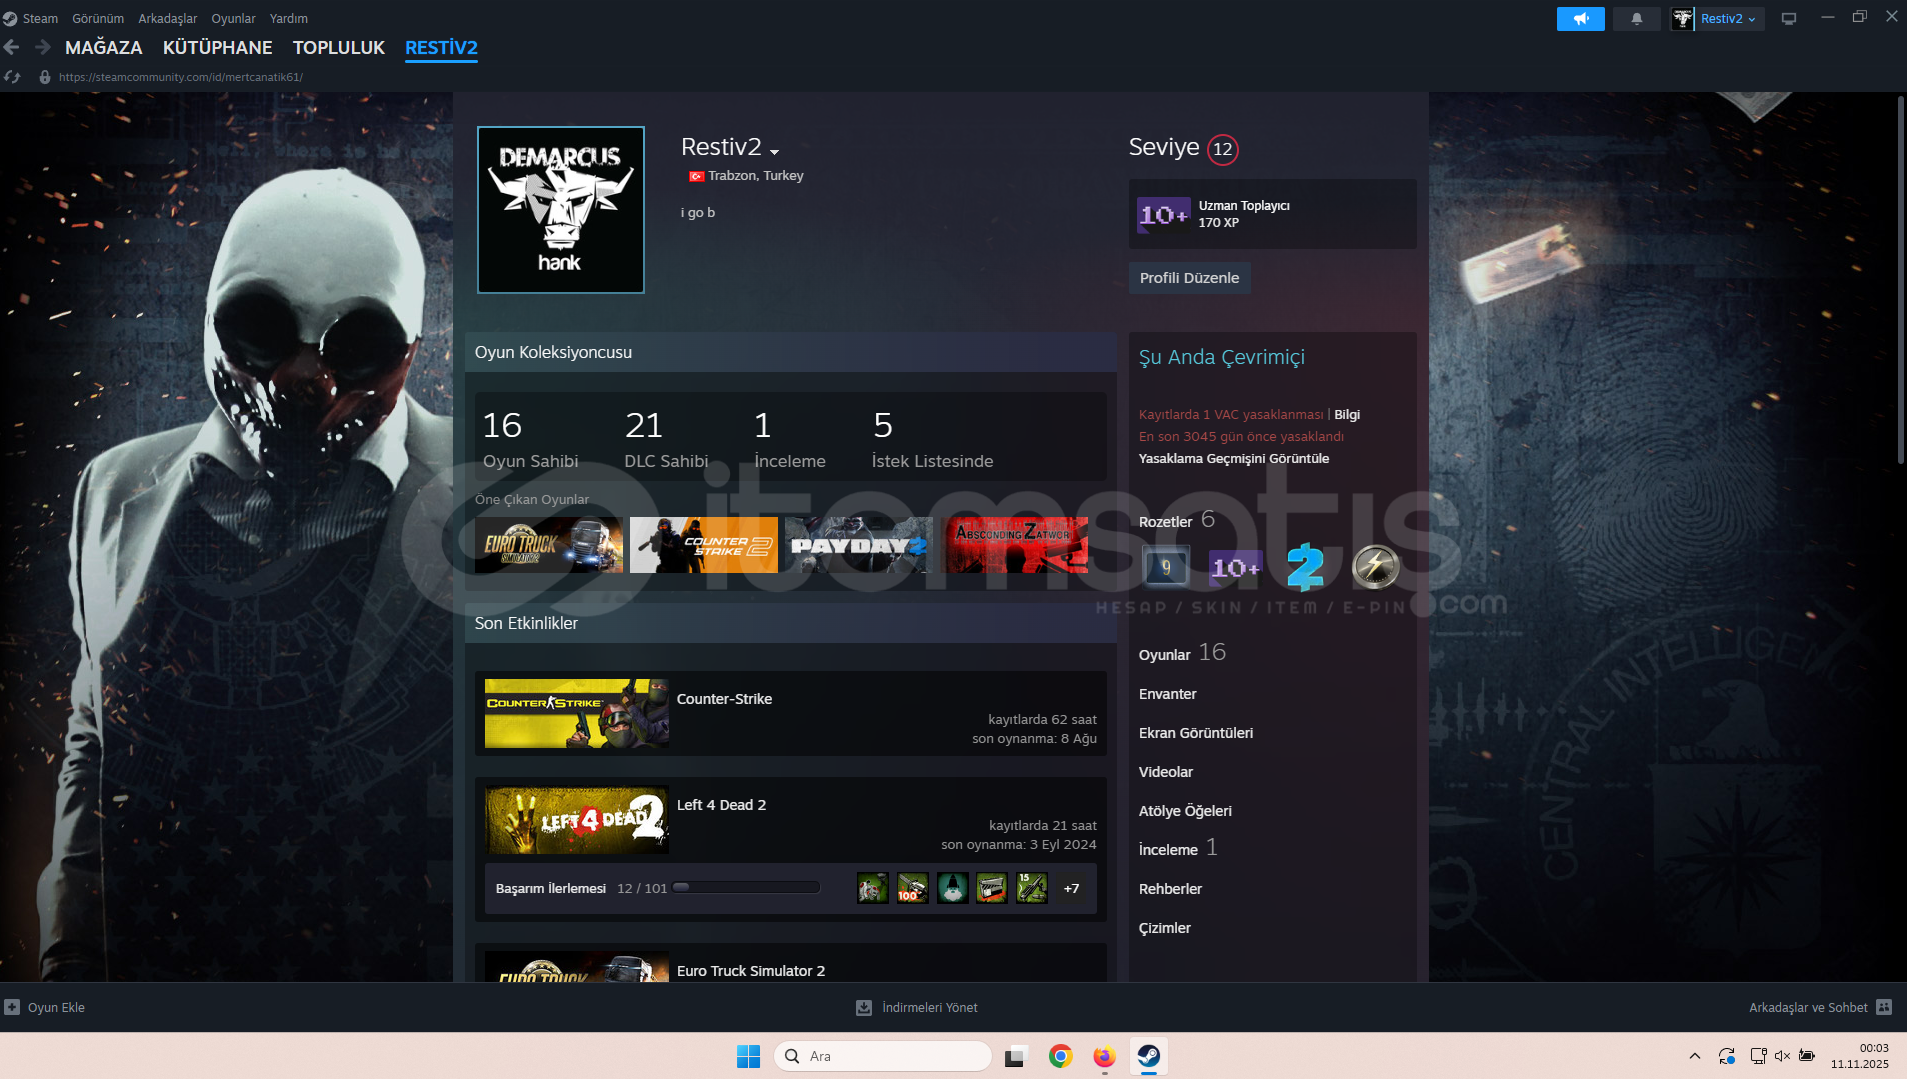1907x1079 pixels.
Task: Open the fifth Left 4 Dead 2 achievement icon
Action: click(1032, 888)
